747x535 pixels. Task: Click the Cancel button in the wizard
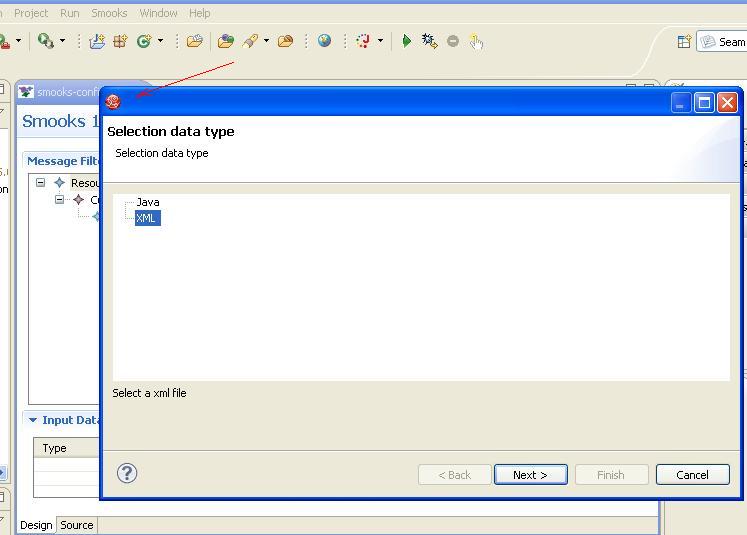693,475
